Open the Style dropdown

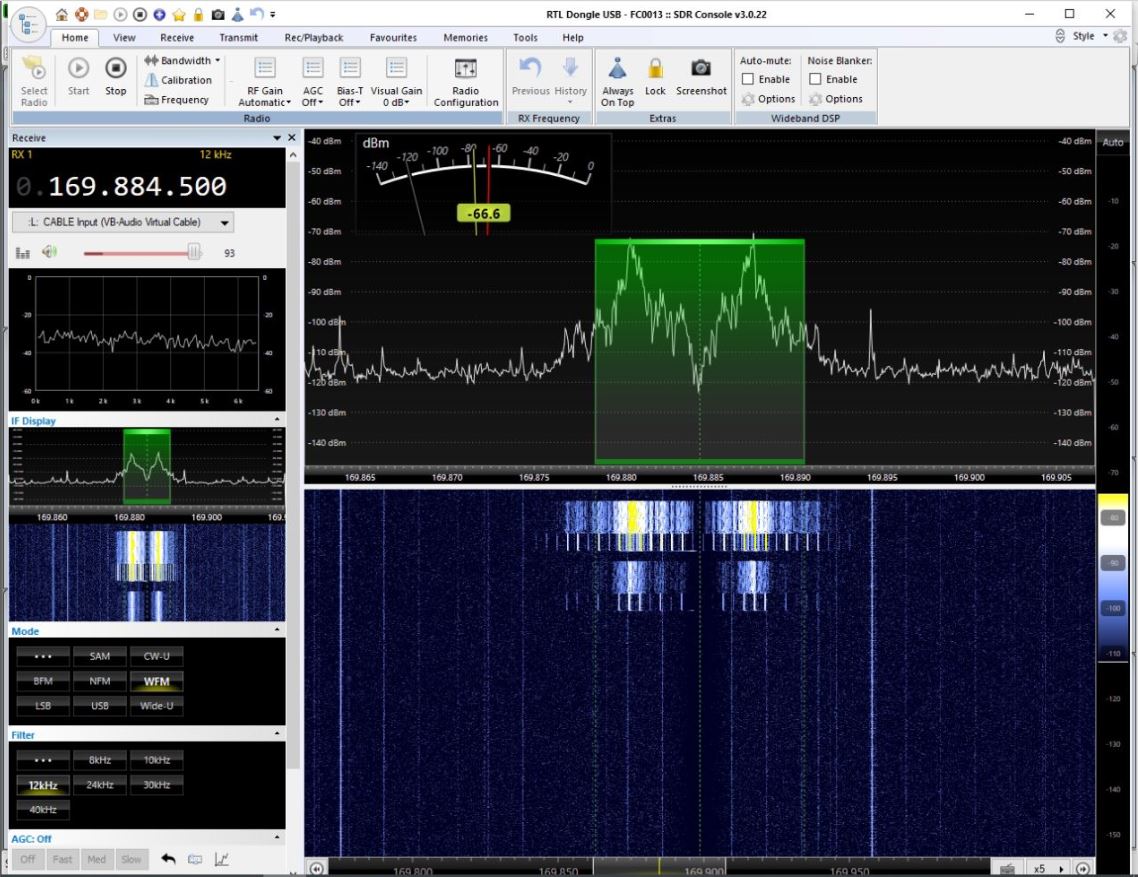point(1090,36)
